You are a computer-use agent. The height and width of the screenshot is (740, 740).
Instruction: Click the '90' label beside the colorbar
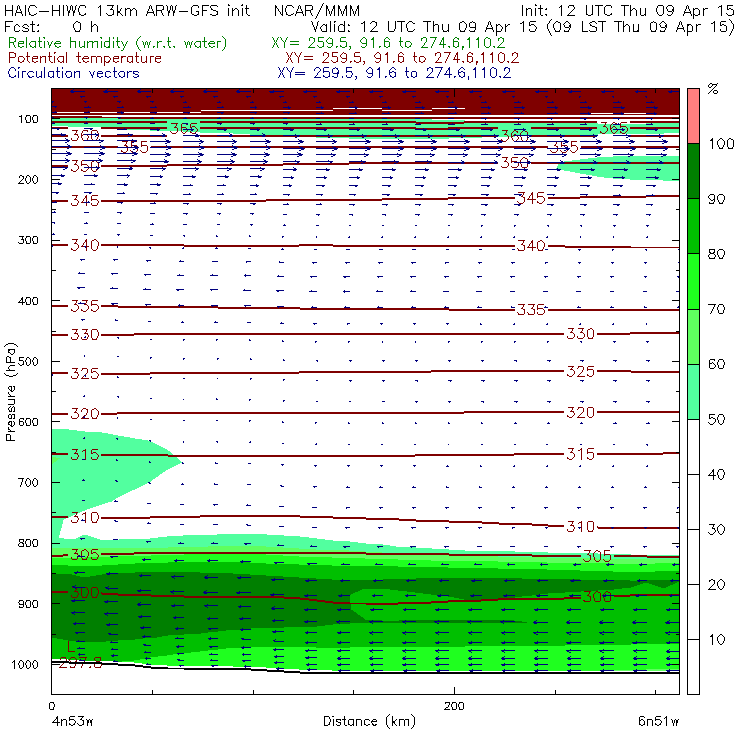tap(716, 199)
